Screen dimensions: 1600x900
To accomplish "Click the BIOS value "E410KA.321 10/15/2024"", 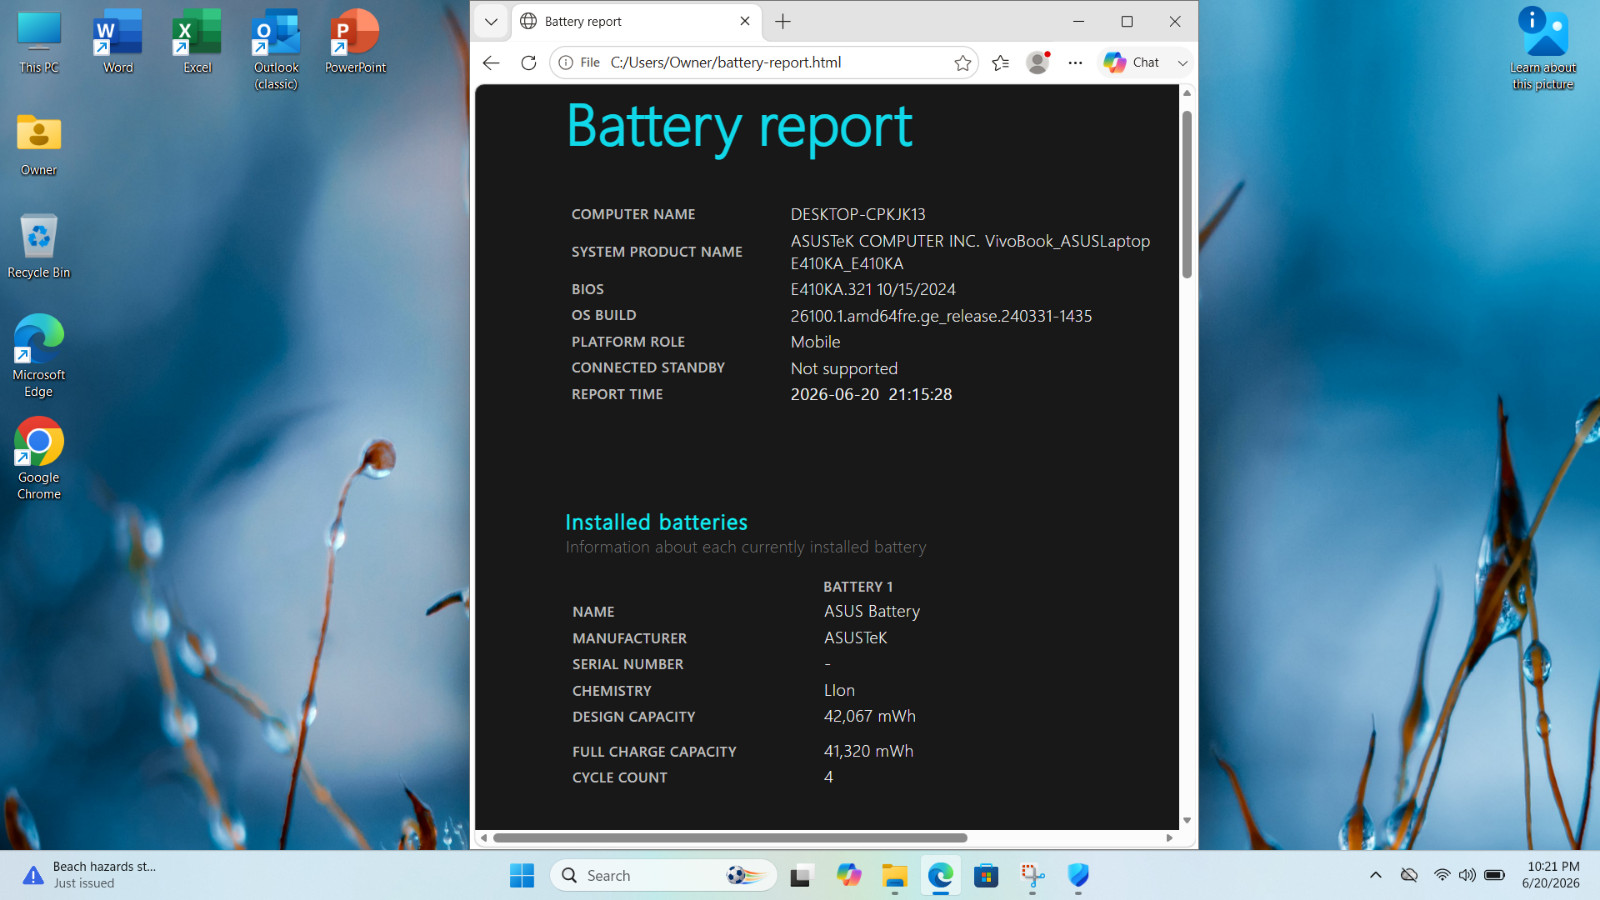I will pos(873,289).
